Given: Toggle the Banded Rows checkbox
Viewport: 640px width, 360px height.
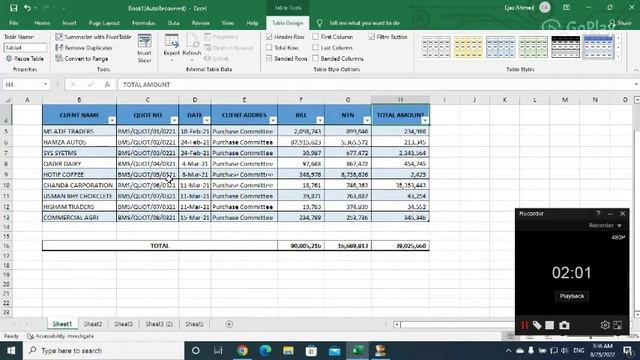Looking at the screenshot, I should 269,58.
